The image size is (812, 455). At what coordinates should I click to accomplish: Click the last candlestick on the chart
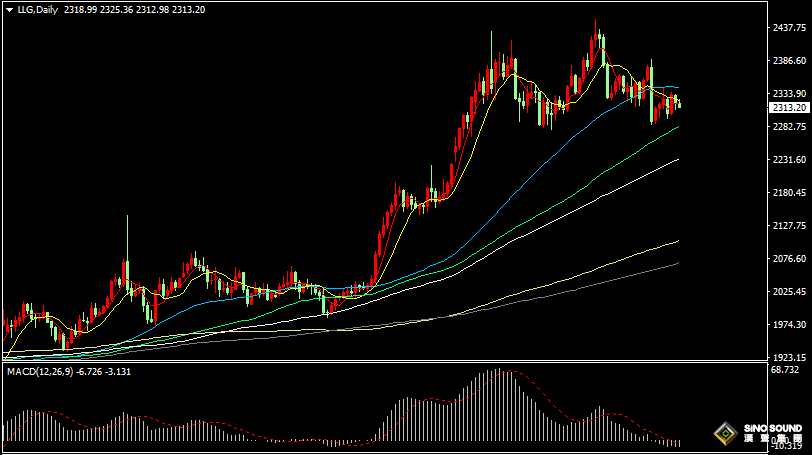[679, 103]
